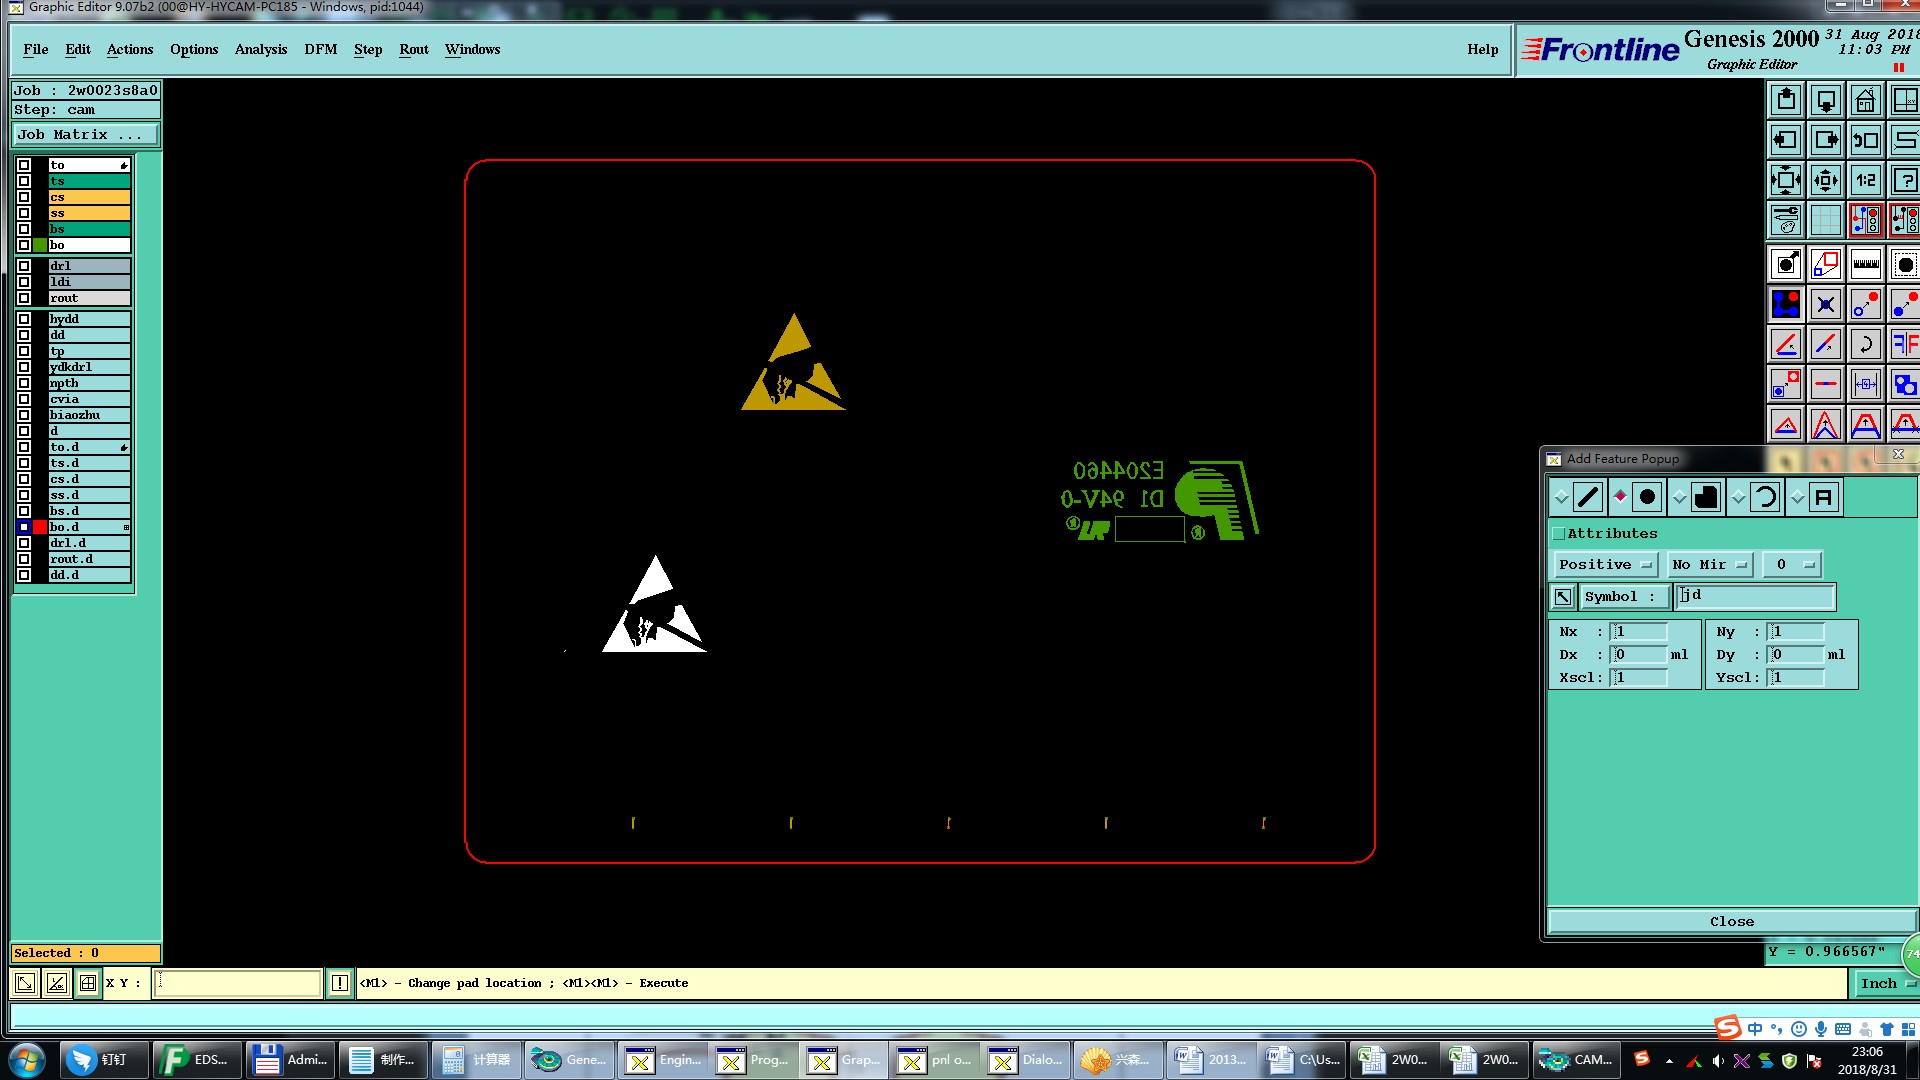Click the mirror F tool icon

[1904, 344]
